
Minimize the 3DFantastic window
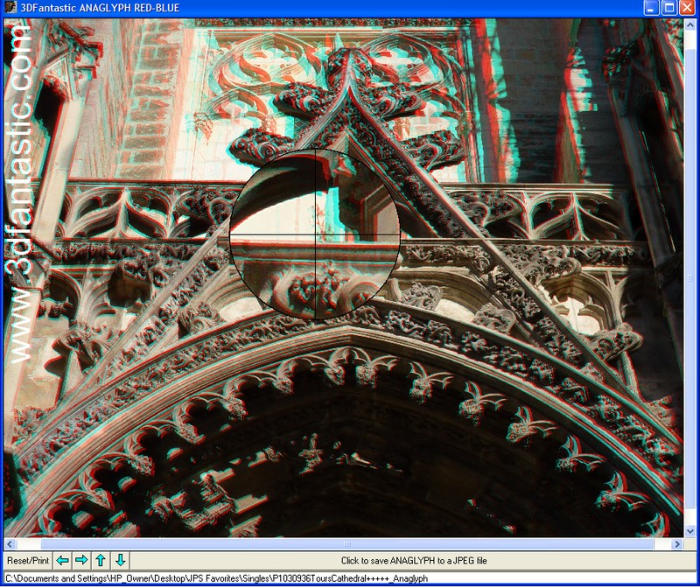pyautogui.click(x=651, y=8)
